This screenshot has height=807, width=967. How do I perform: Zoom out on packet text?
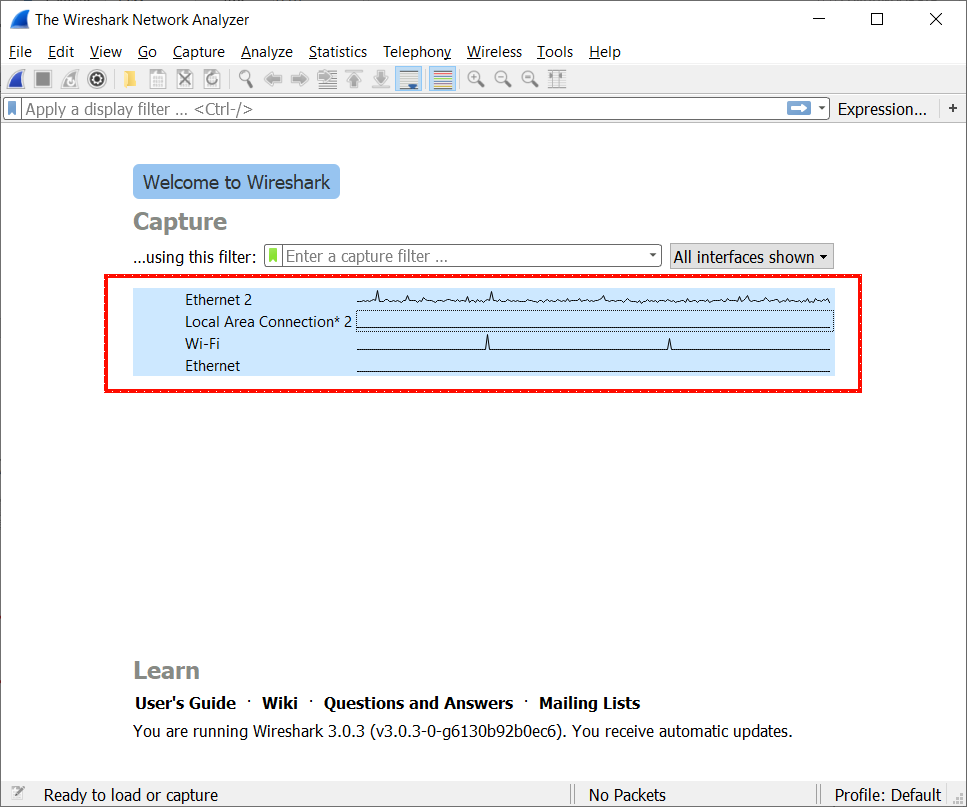click(503, 79)
